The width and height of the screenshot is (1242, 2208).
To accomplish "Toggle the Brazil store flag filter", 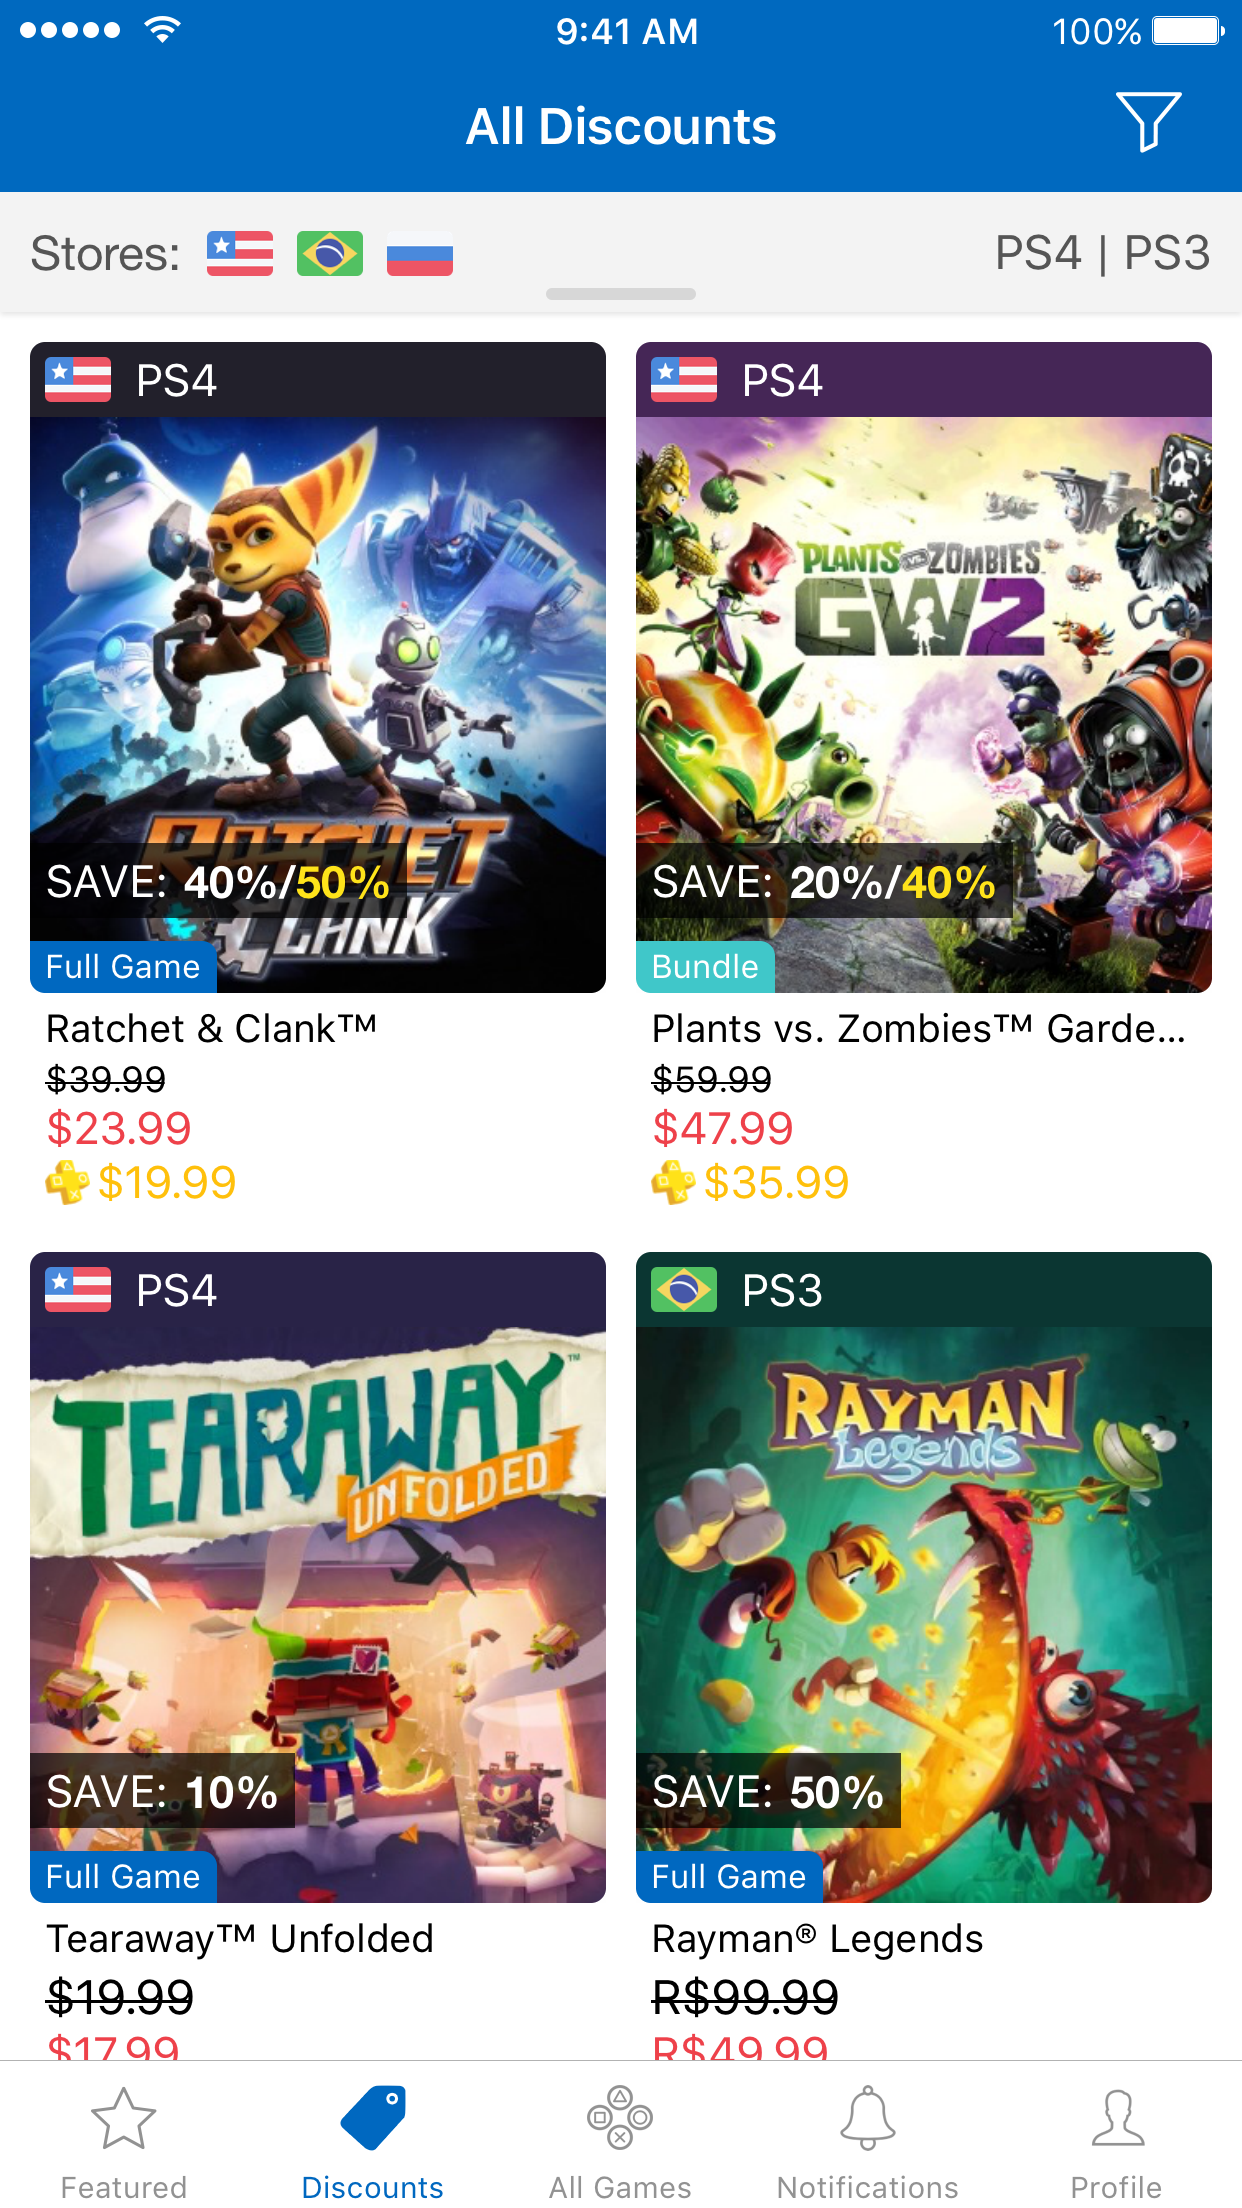I will coord(330,254).
